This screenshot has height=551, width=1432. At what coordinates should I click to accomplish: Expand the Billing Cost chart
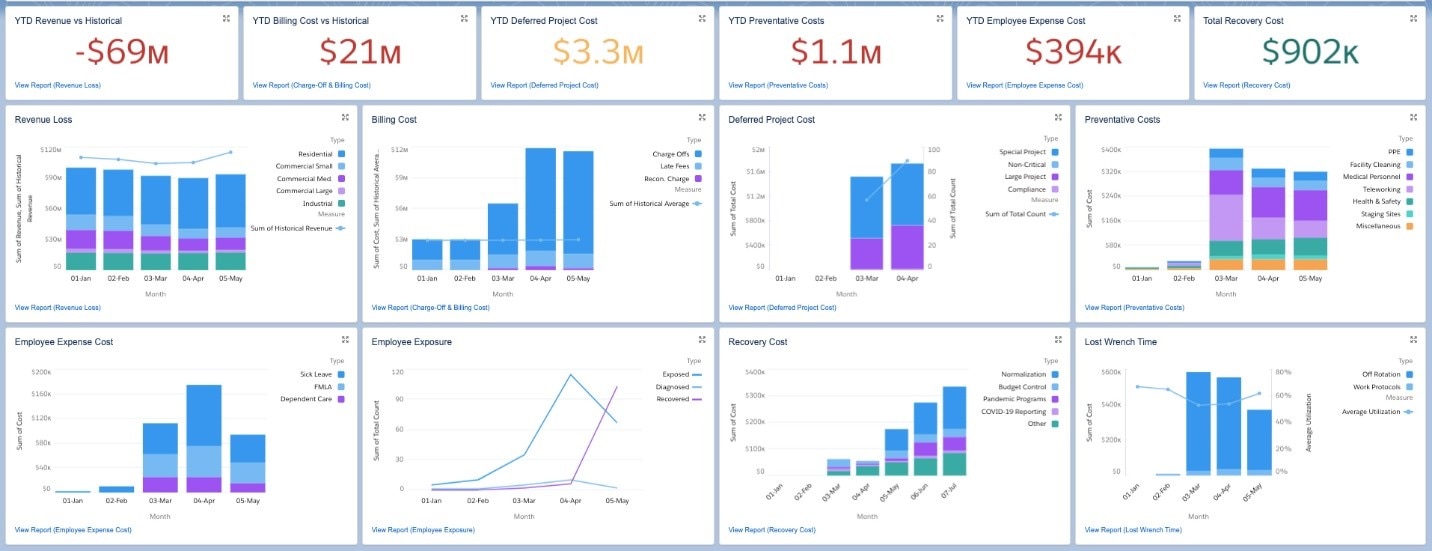(x=702, y=118)
